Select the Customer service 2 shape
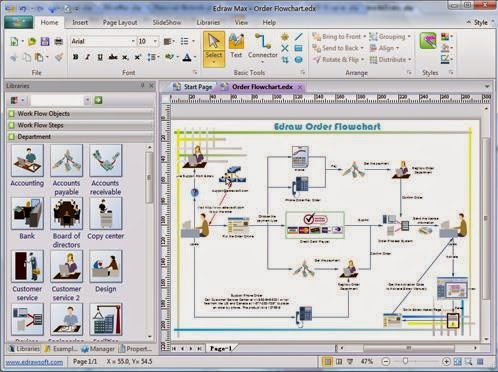 [66, 266]
